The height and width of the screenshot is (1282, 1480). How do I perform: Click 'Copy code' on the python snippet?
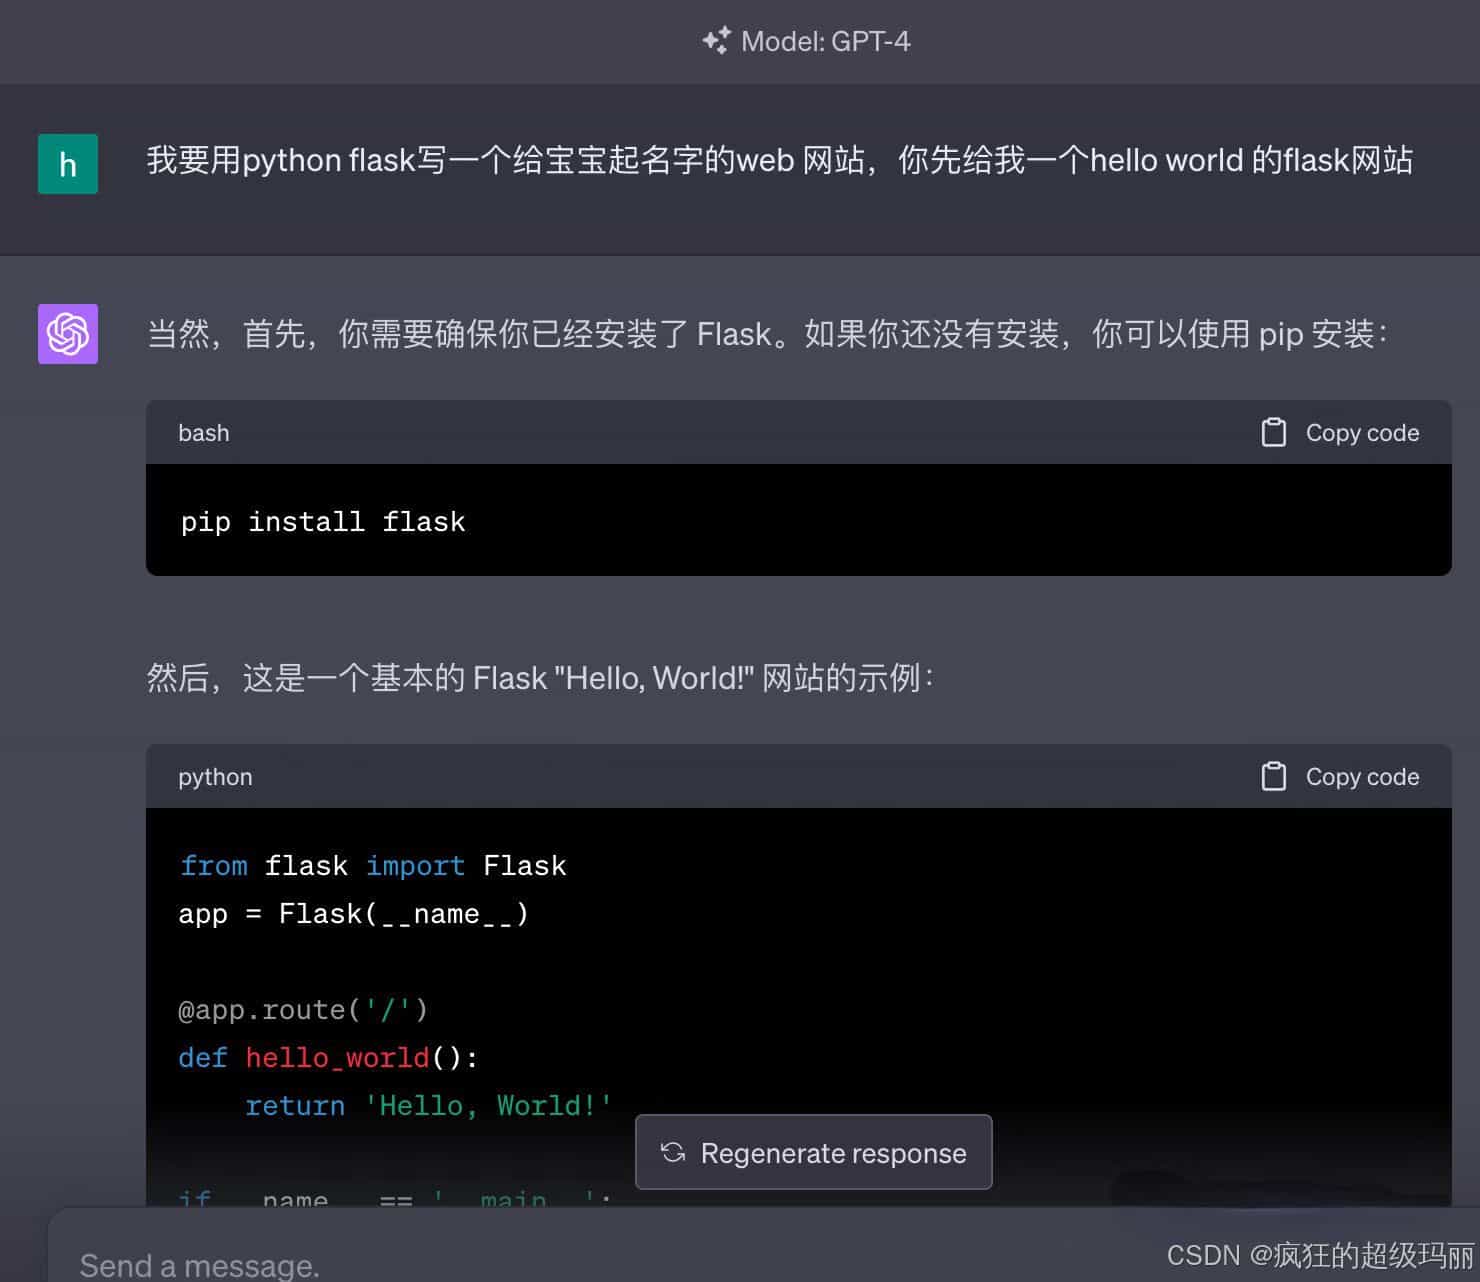click(1362, 776)
